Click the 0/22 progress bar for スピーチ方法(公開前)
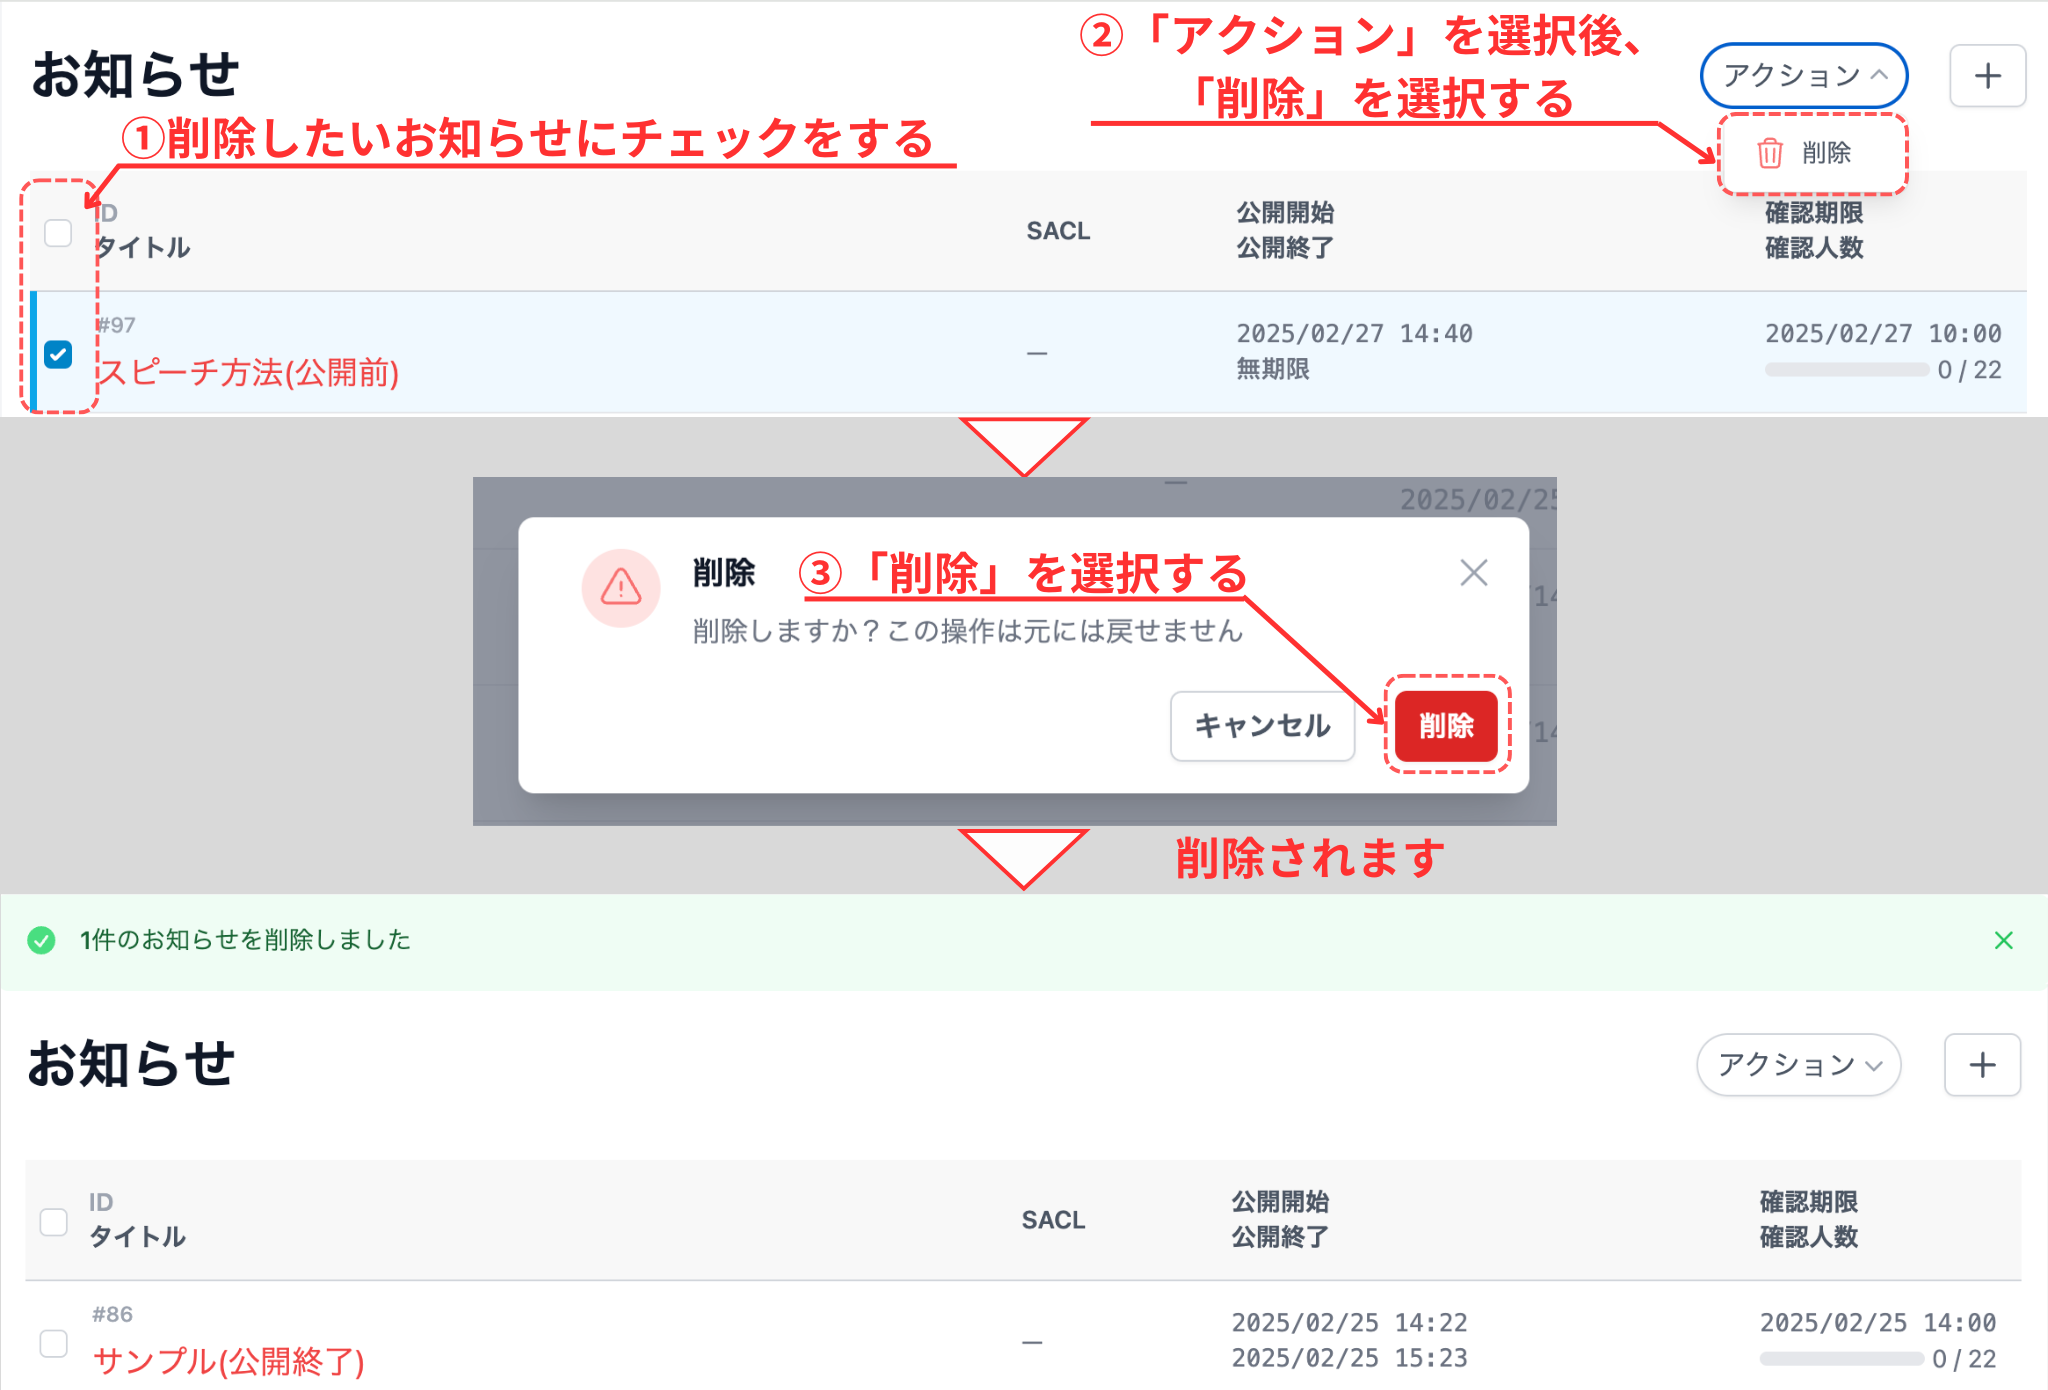Image resolution: width=2048 pixels, height=1390 pixels. point(1846,369)
